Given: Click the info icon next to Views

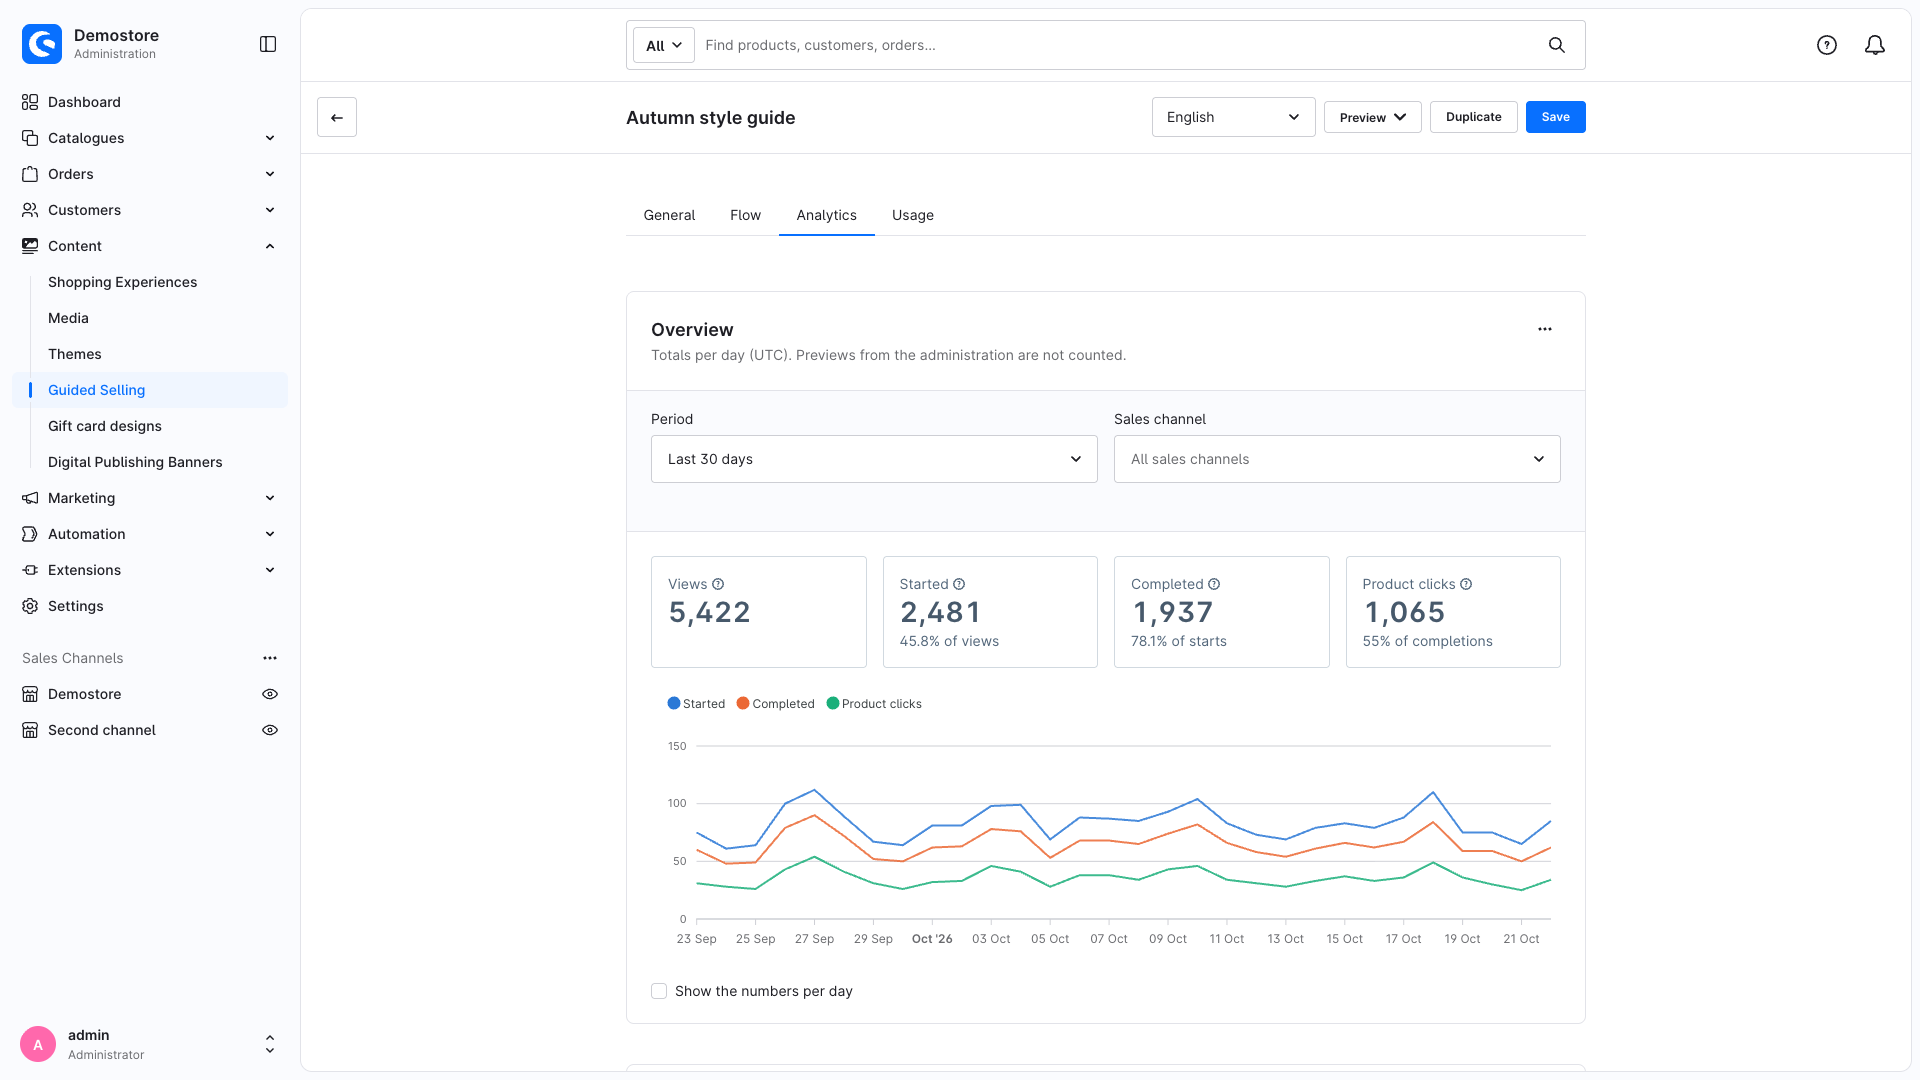Looking at the screenshot, I should click(x=718, y=584).
